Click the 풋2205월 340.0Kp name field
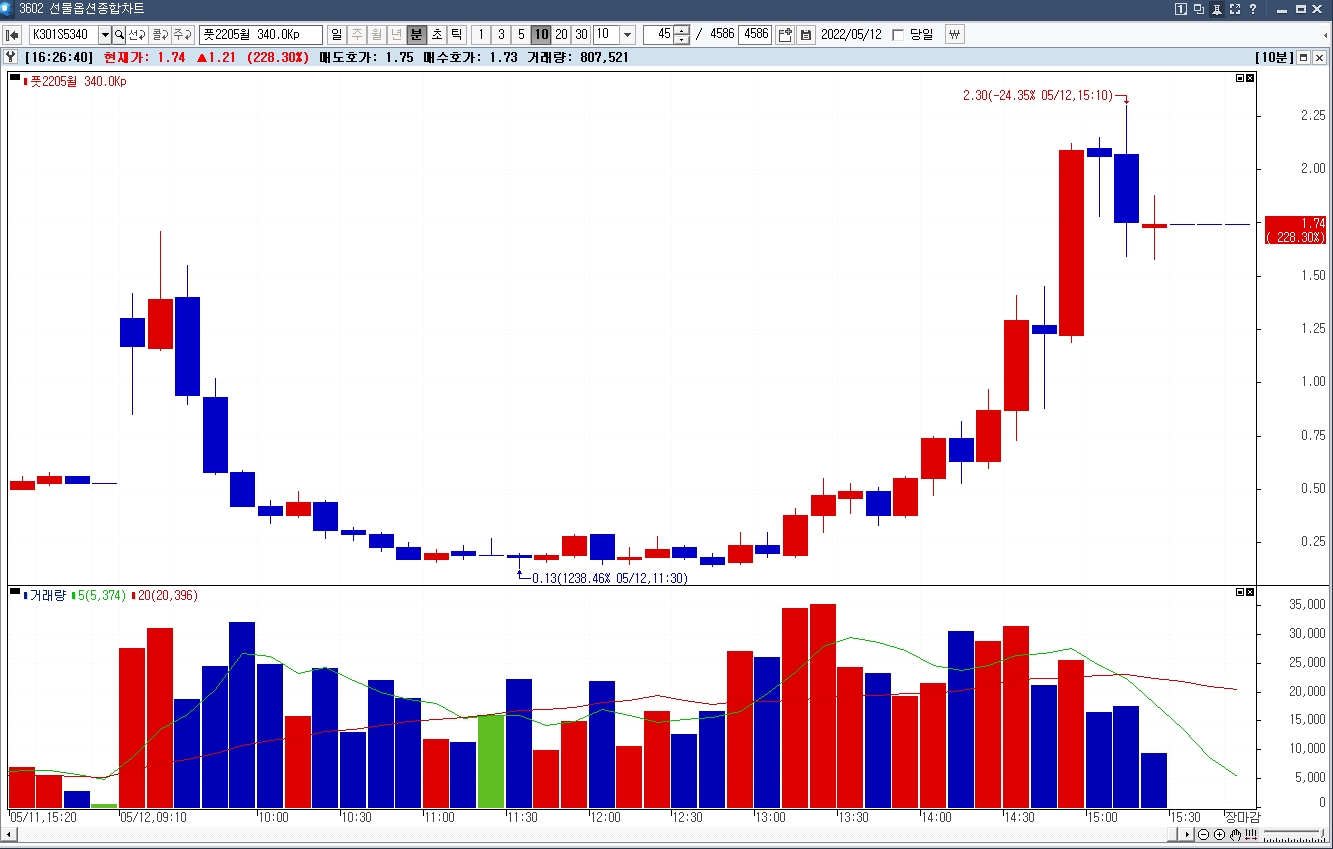This screenshot has width=1333, height=849. point(261,35)
